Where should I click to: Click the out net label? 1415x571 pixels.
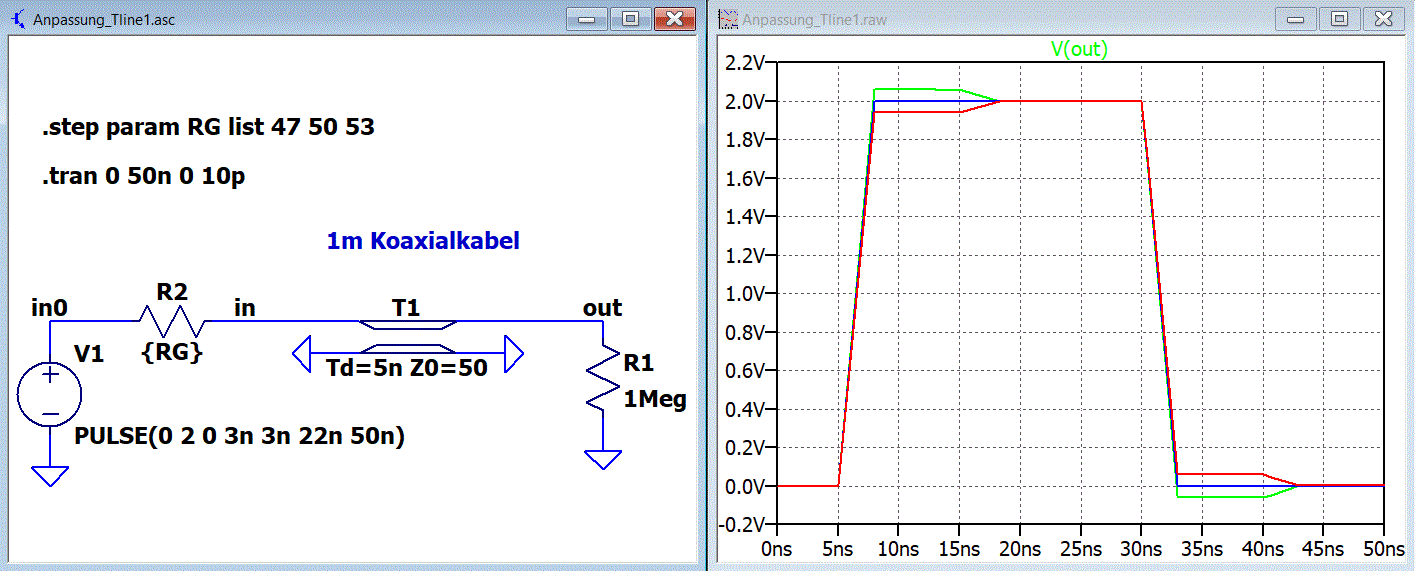pyautogui.click(x=603, y=308)
